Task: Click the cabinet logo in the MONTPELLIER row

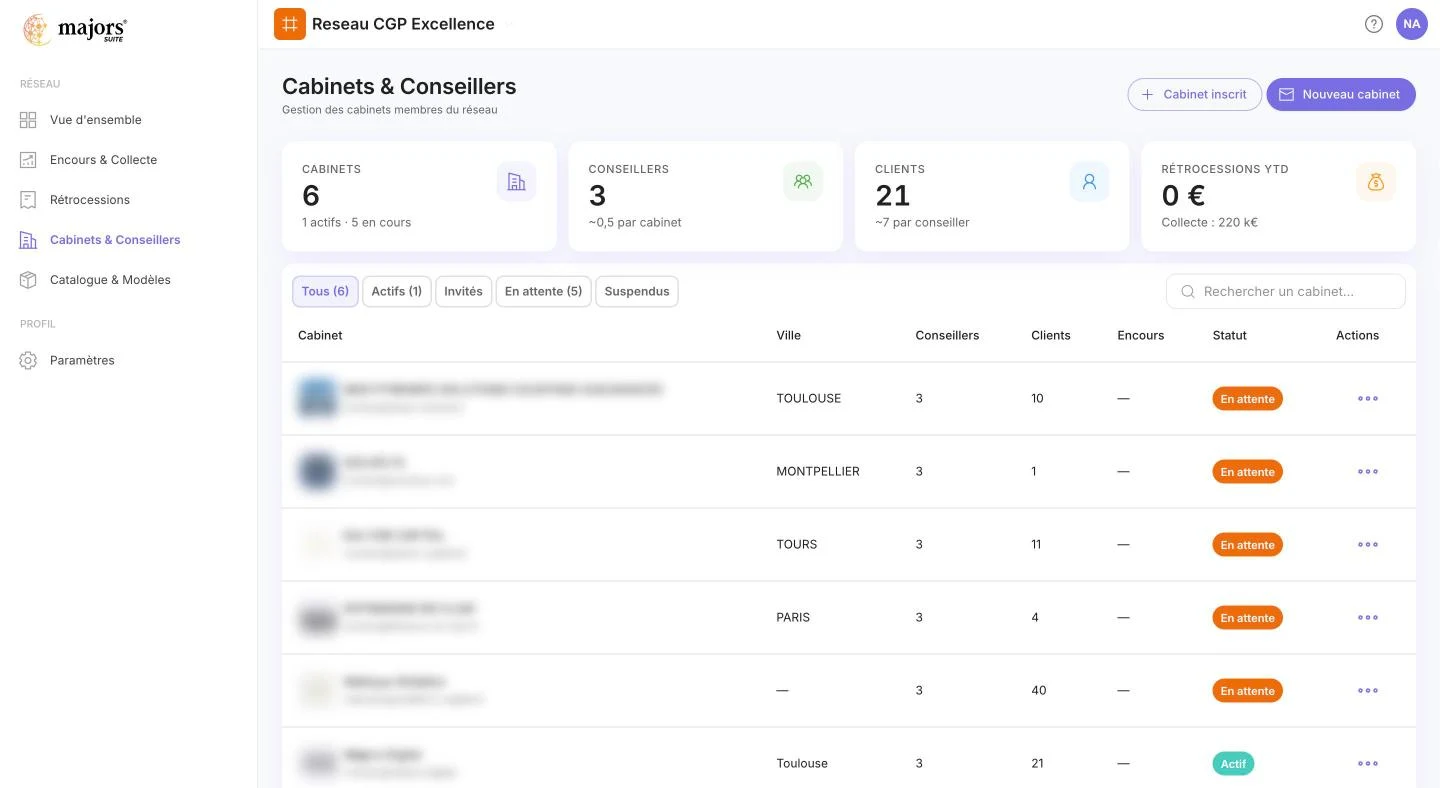Action: pos(318,471)
